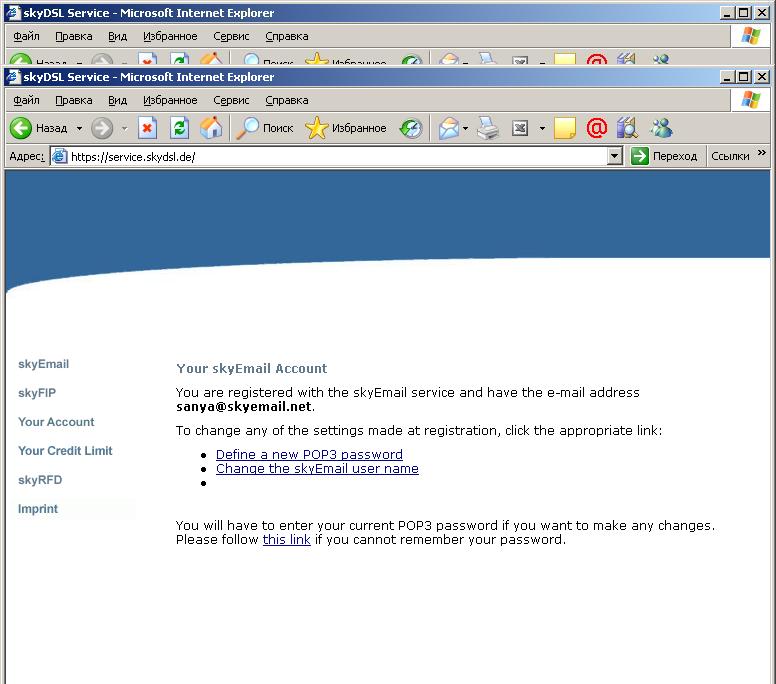Click page icon in address bar
Image resolution: width=776 pixels, height=684 pixels.
59,156
